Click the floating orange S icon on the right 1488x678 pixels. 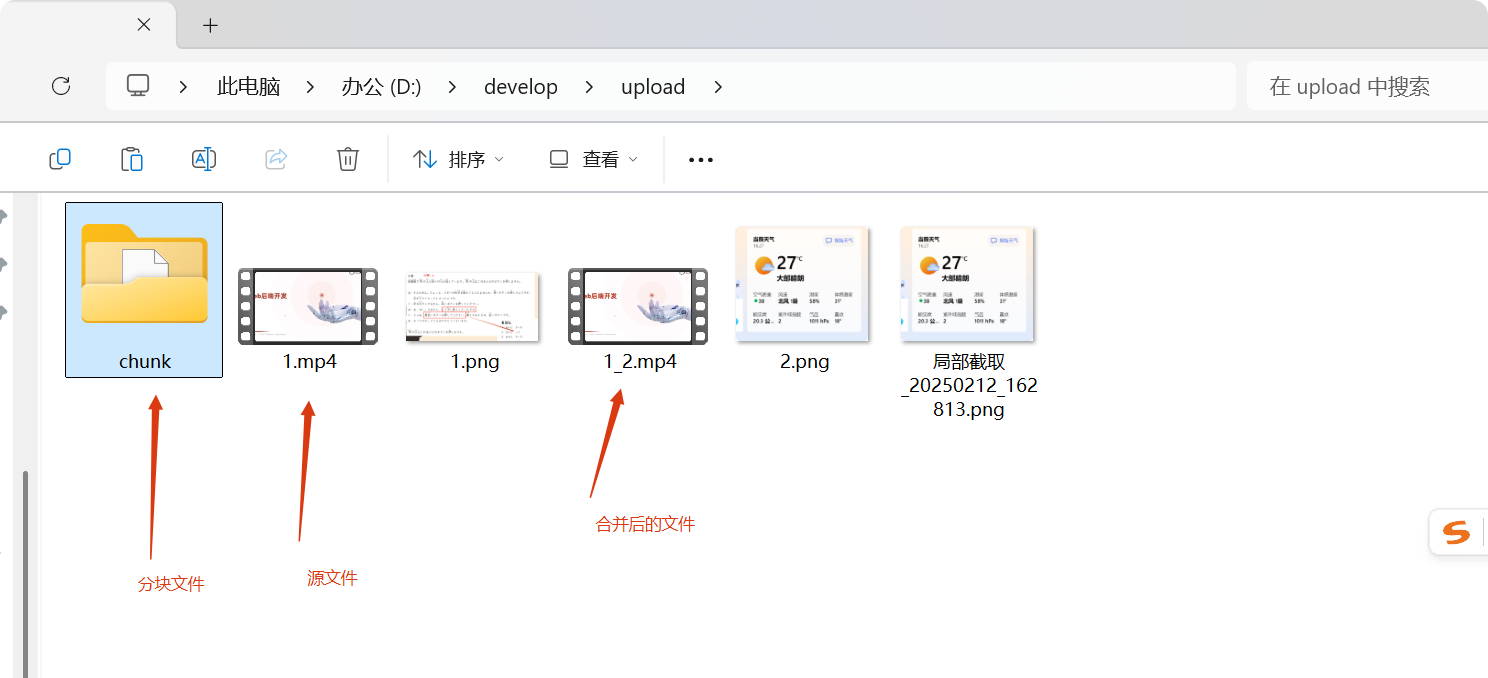click(1457, 531)
